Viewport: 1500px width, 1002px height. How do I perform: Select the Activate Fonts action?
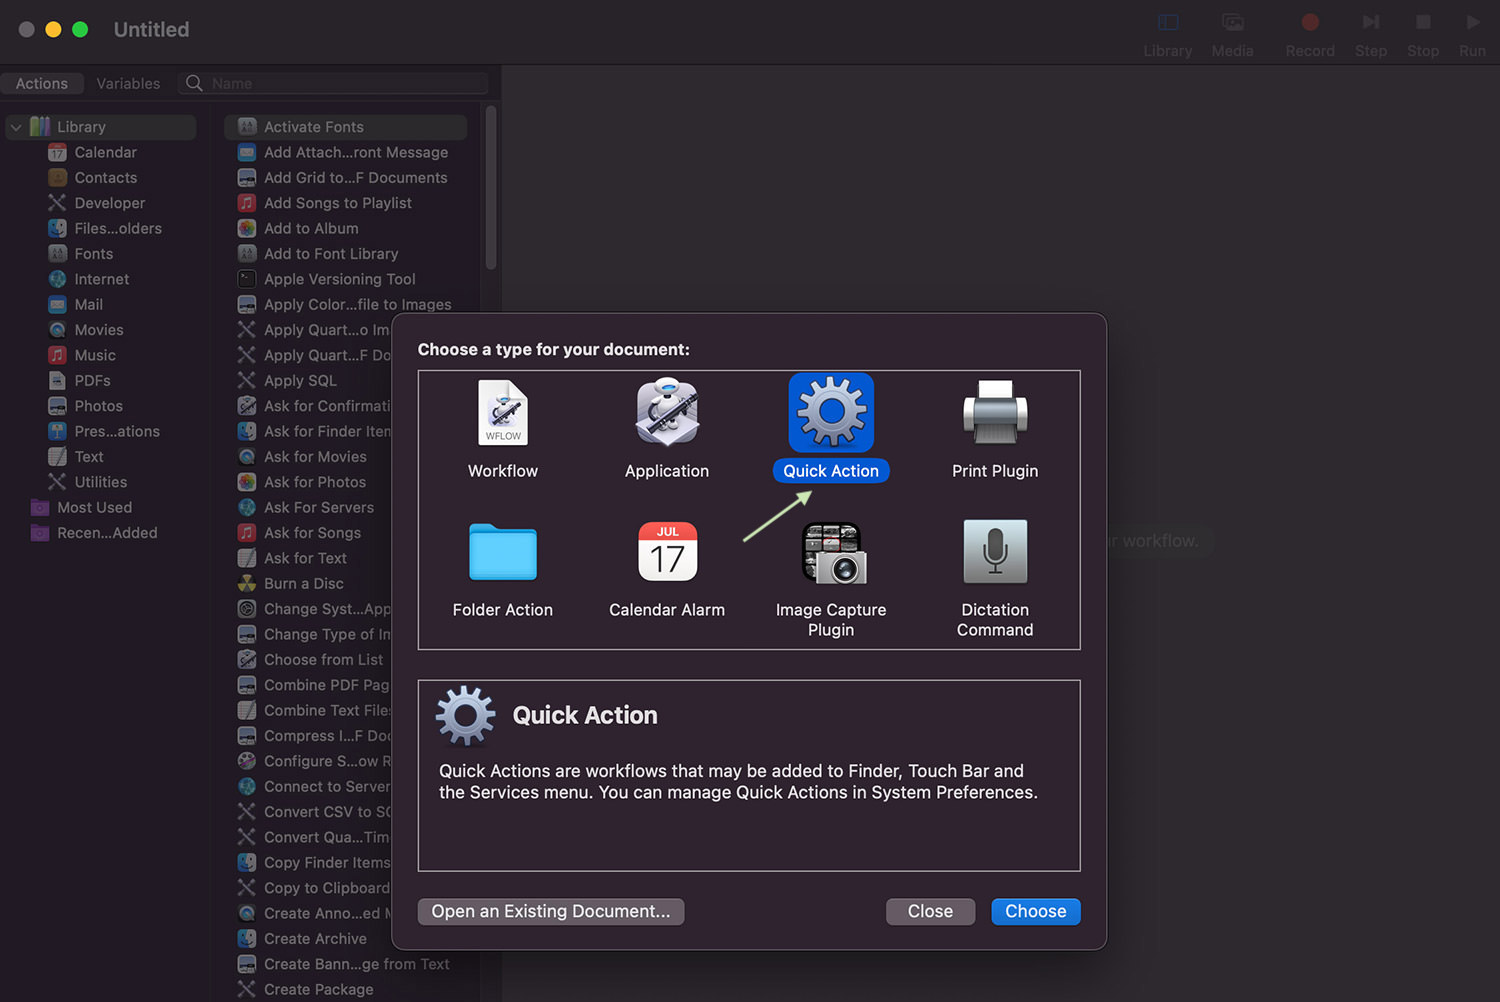click(346, 127)
